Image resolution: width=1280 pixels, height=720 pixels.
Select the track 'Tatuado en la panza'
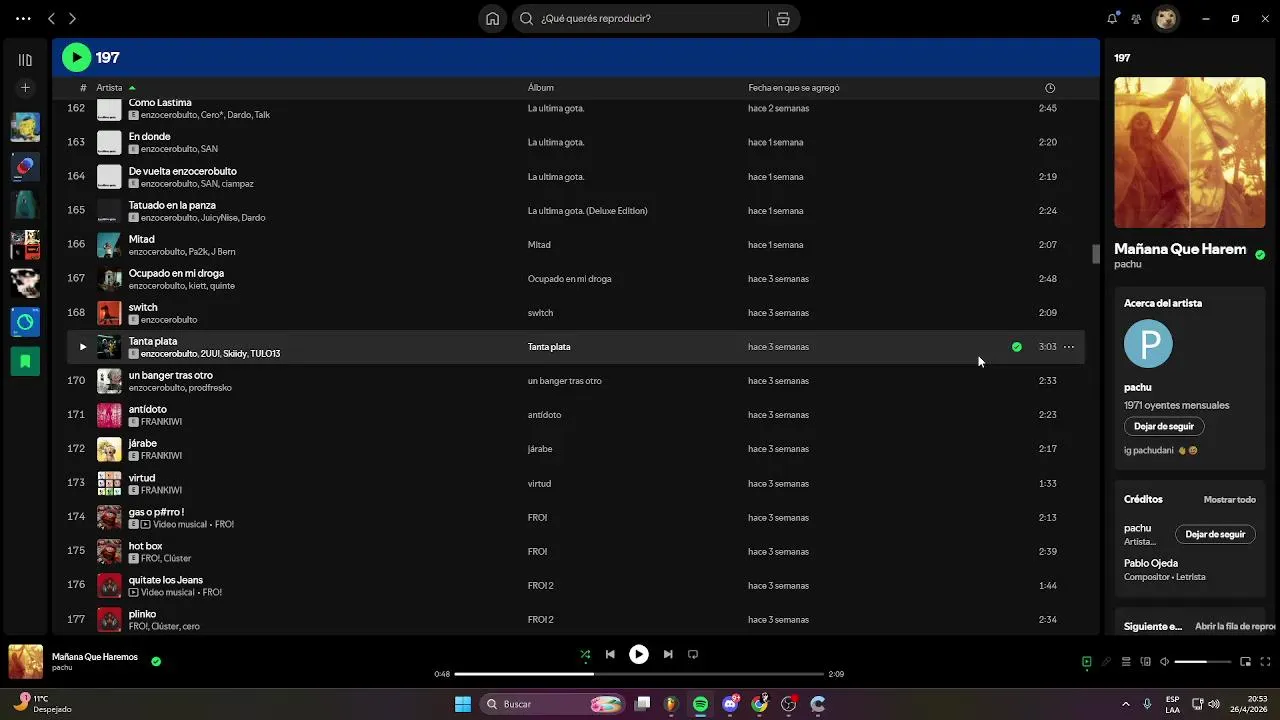(x=172, y=205)
